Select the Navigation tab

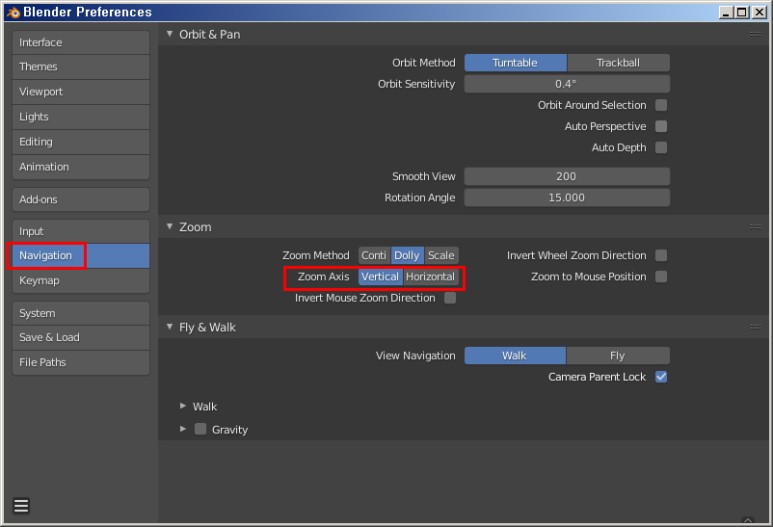pos(81,255)
